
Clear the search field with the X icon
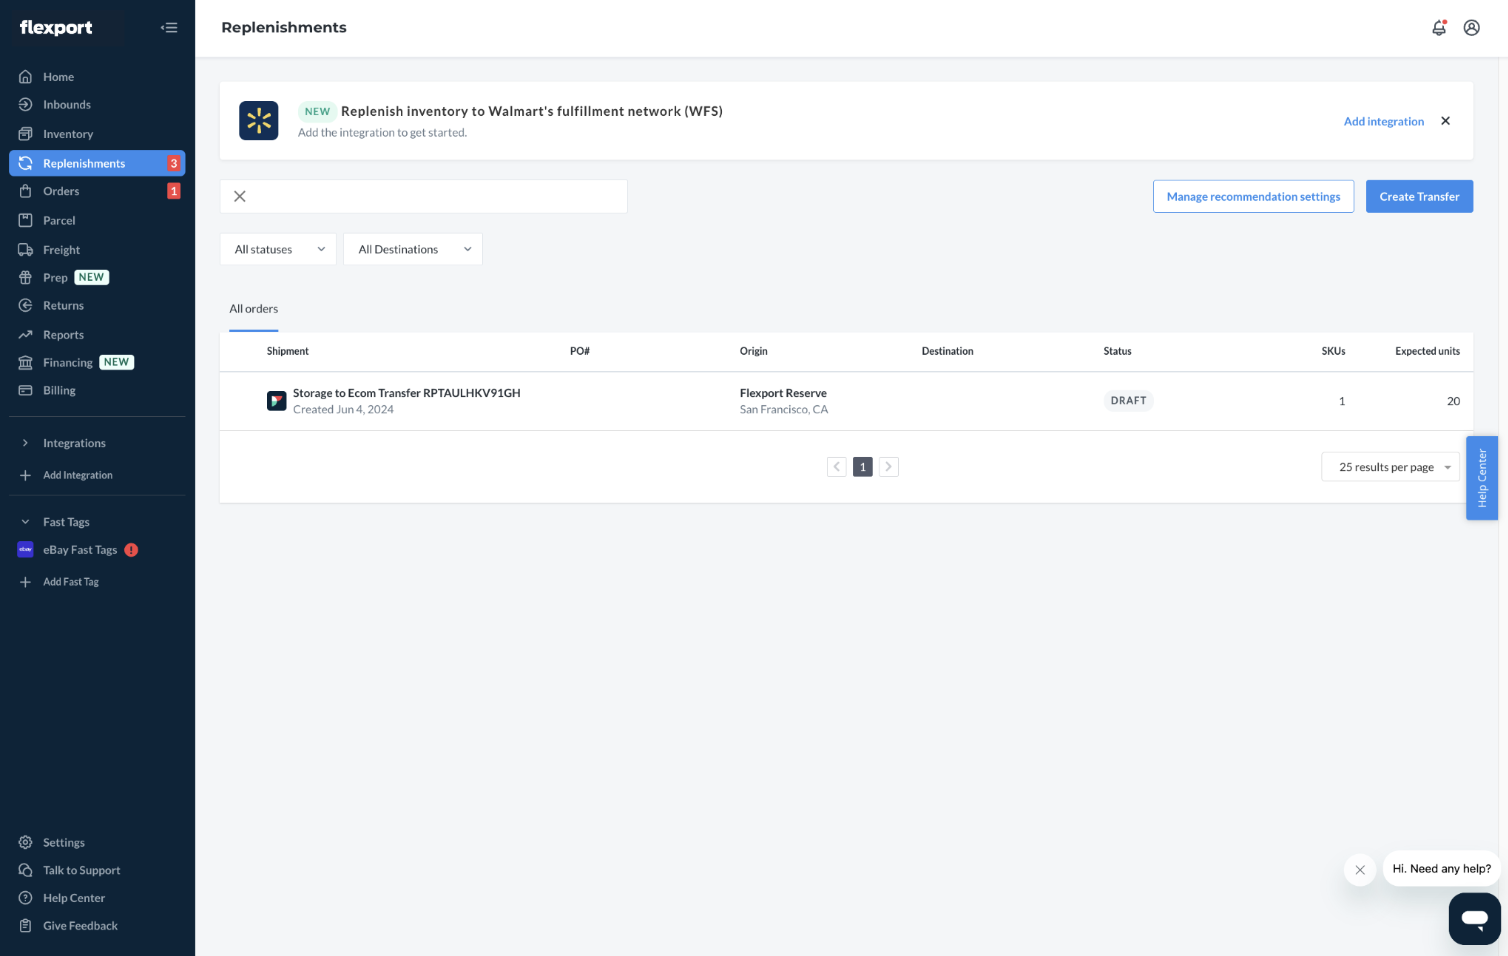point(240,197)
